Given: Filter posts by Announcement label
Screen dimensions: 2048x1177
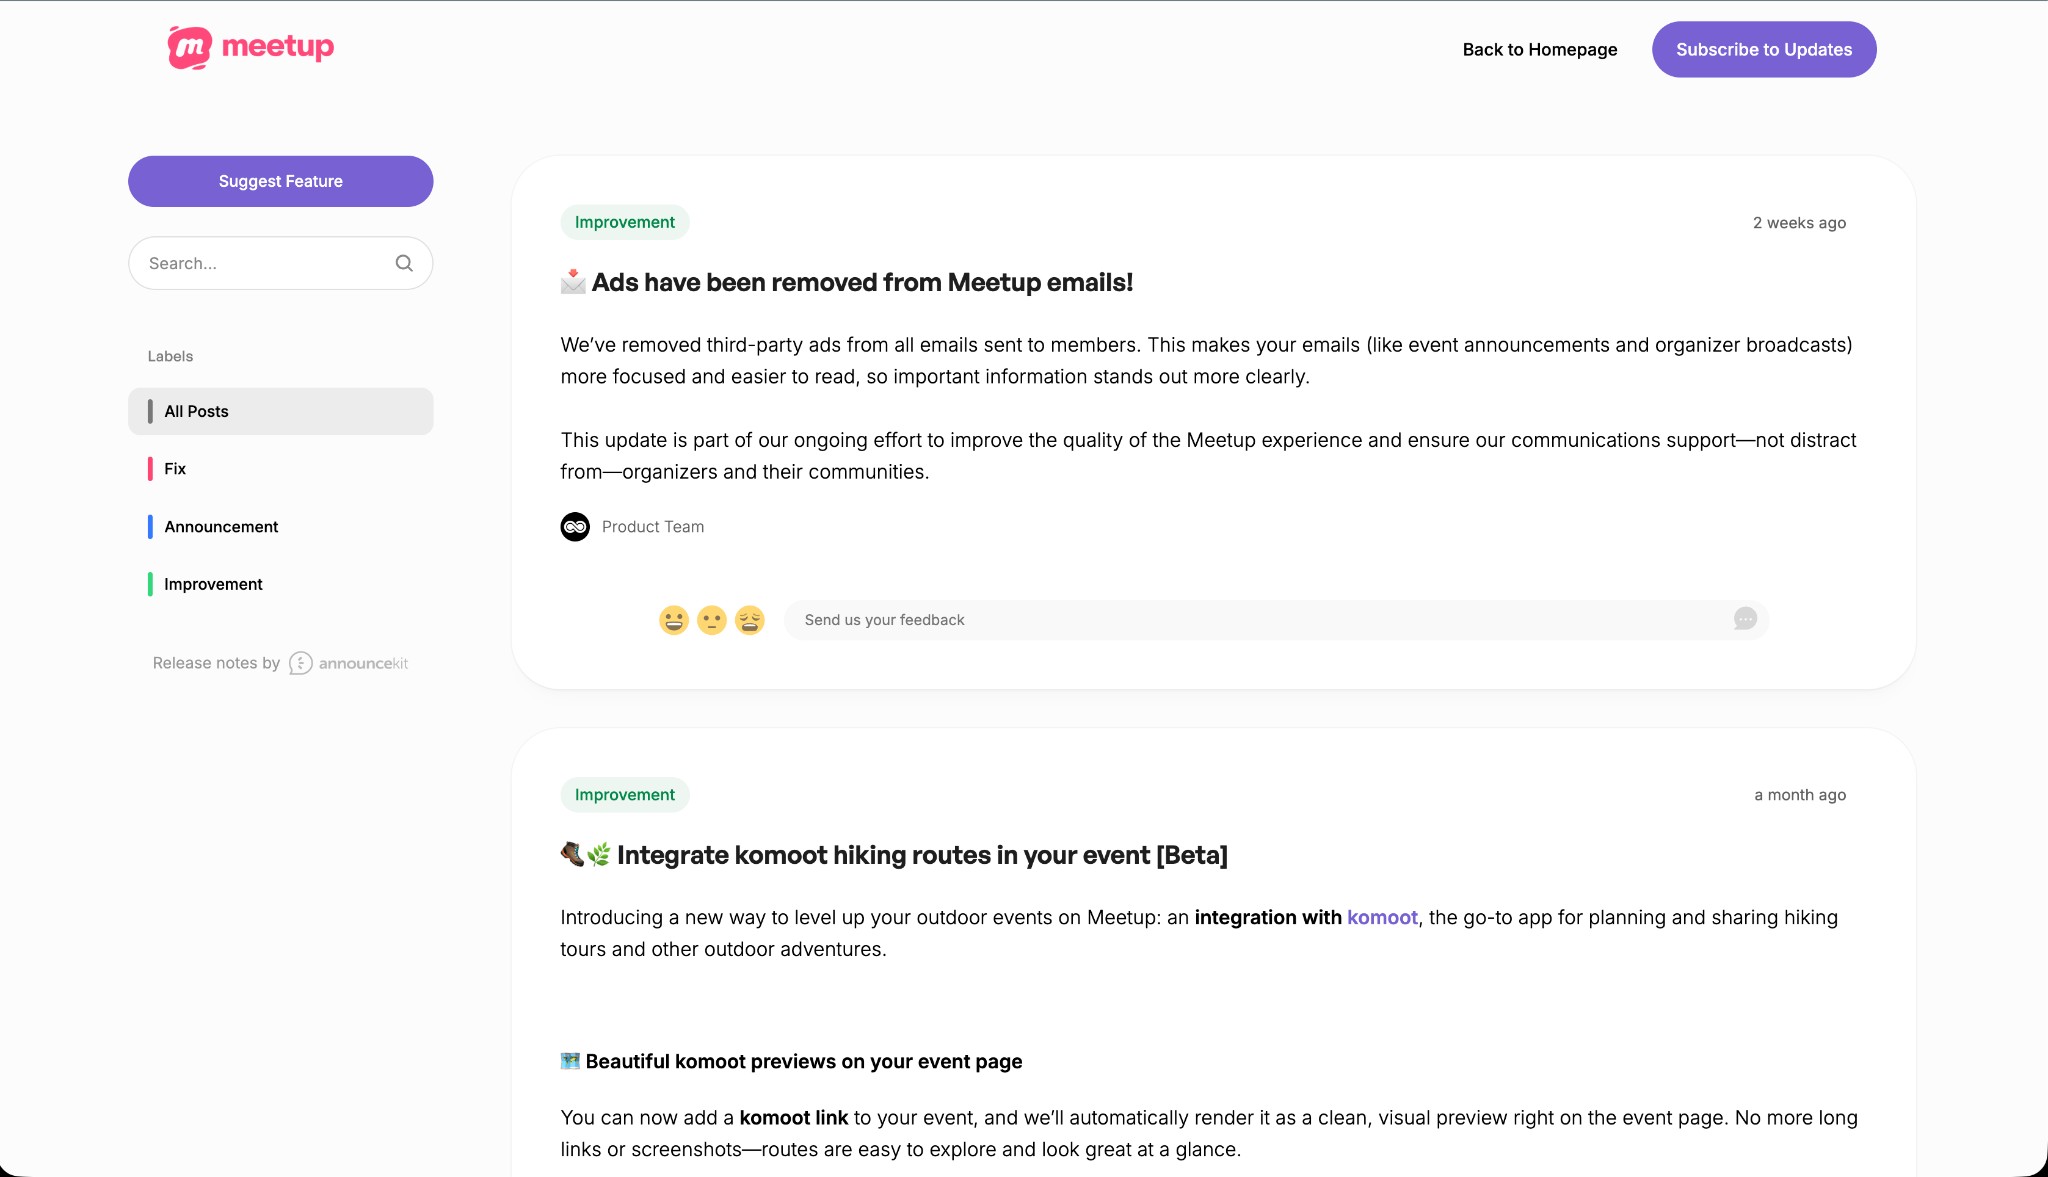Looking at the screenshot, I should (221, 526).
